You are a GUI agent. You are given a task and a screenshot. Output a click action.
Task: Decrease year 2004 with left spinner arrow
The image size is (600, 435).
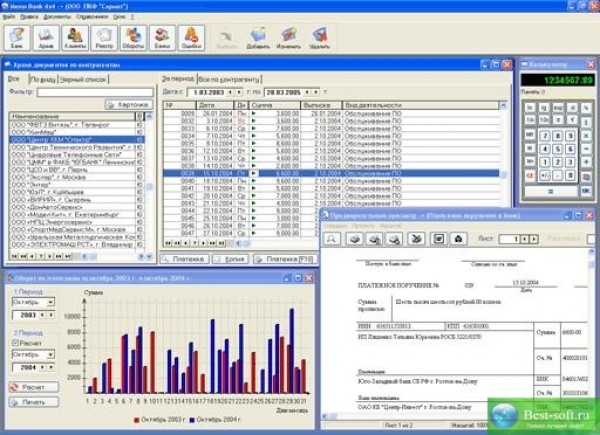coord(42,367)
